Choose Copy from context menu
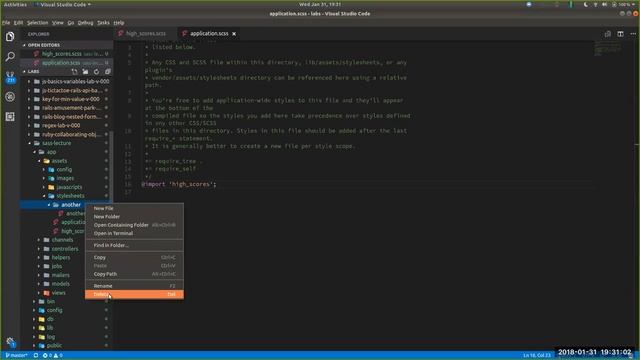Image resolution: width=640 pixels, height=360 pixels. pyautogui.click(x=134, y=258)
